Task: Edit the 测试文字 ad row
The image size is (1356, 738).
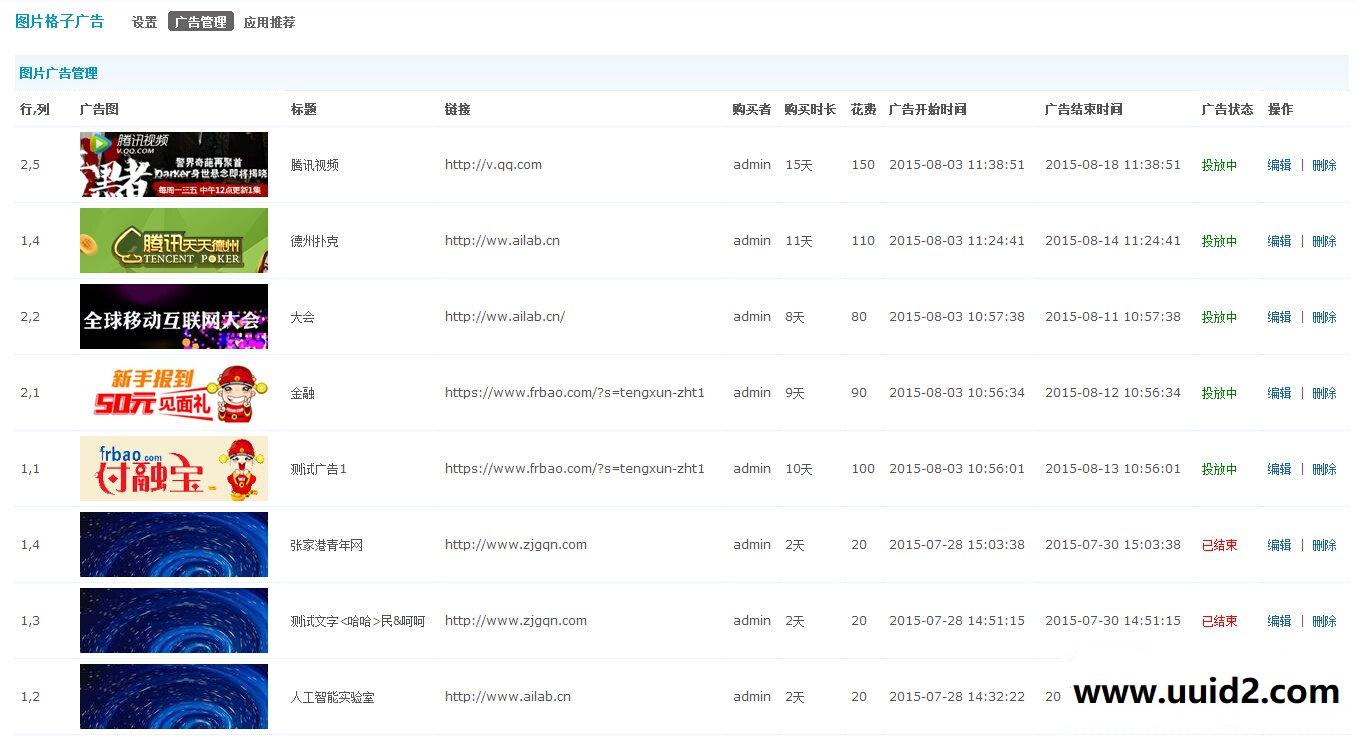Action: pyautogui.click(x=1279, y=620)
